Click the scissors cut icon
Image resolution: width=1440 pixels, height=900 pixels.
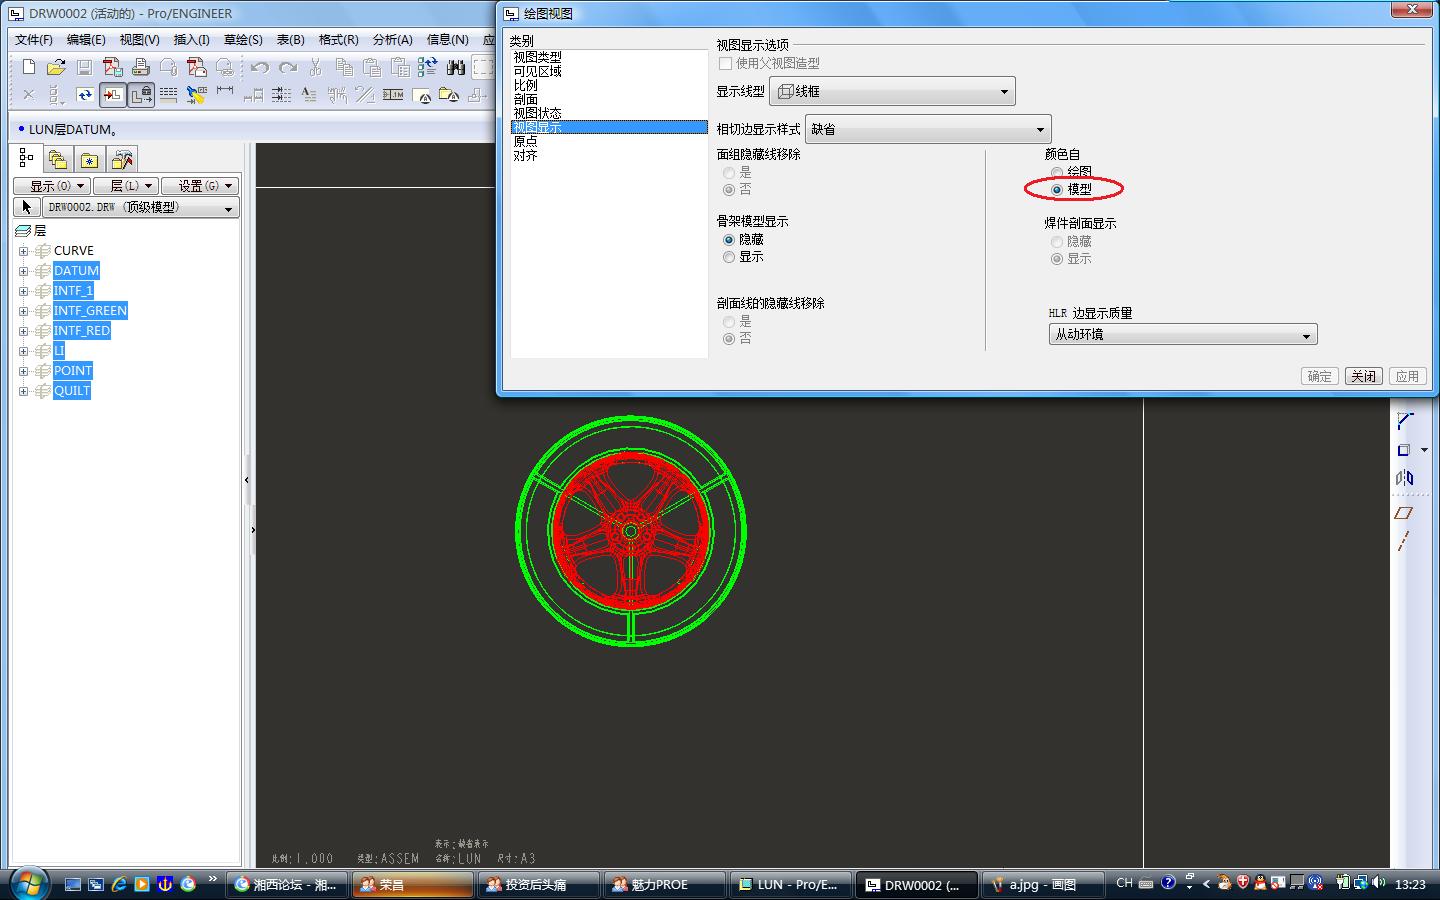(316, 67)
